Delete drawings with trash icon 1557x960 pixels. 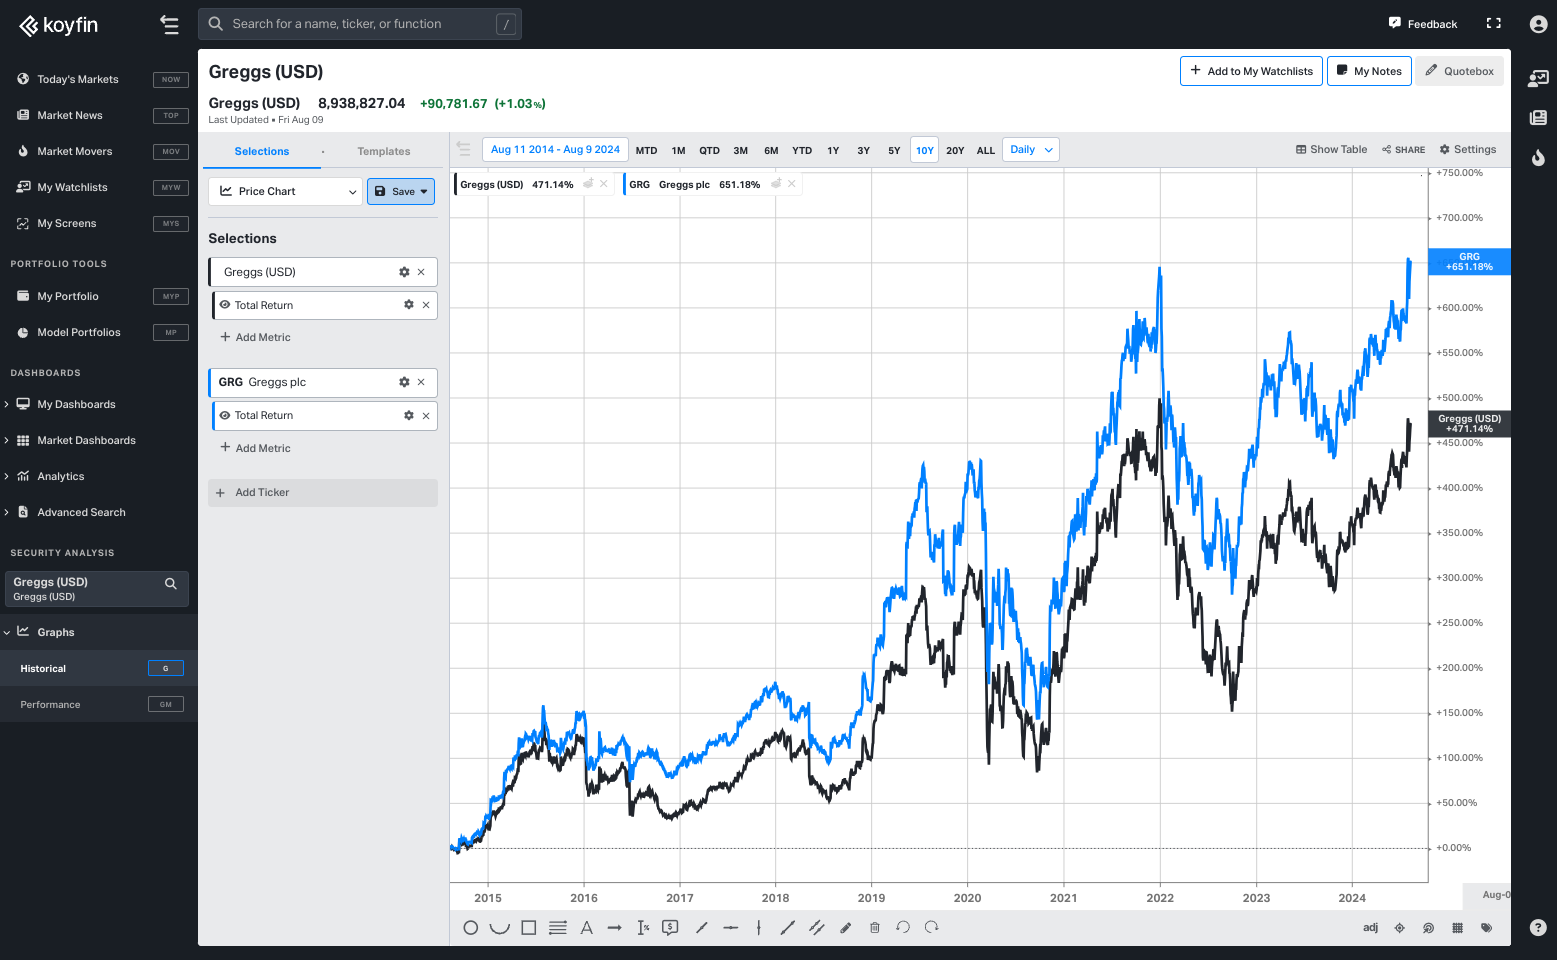875,928
